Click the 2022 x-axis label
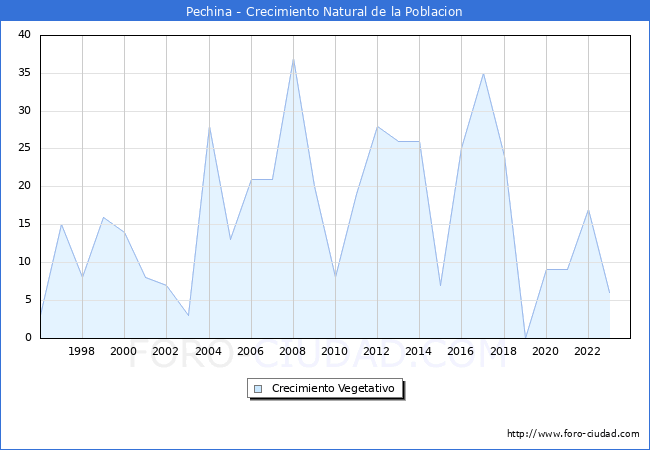The image size is (650, 450). 587,351
